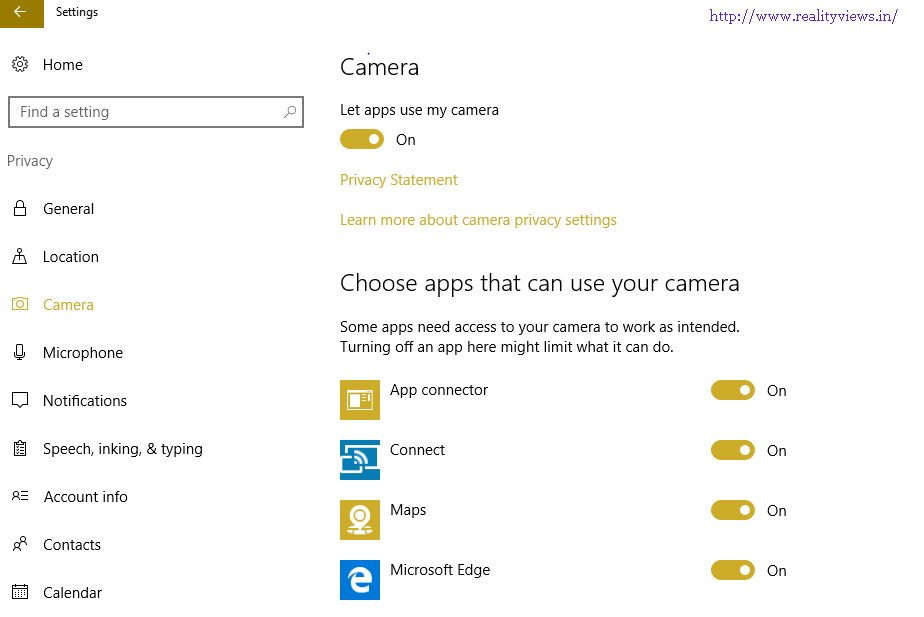Select Camera in the Privacy menu
This screenshot has width=924, height=617.
coord(68,304)
